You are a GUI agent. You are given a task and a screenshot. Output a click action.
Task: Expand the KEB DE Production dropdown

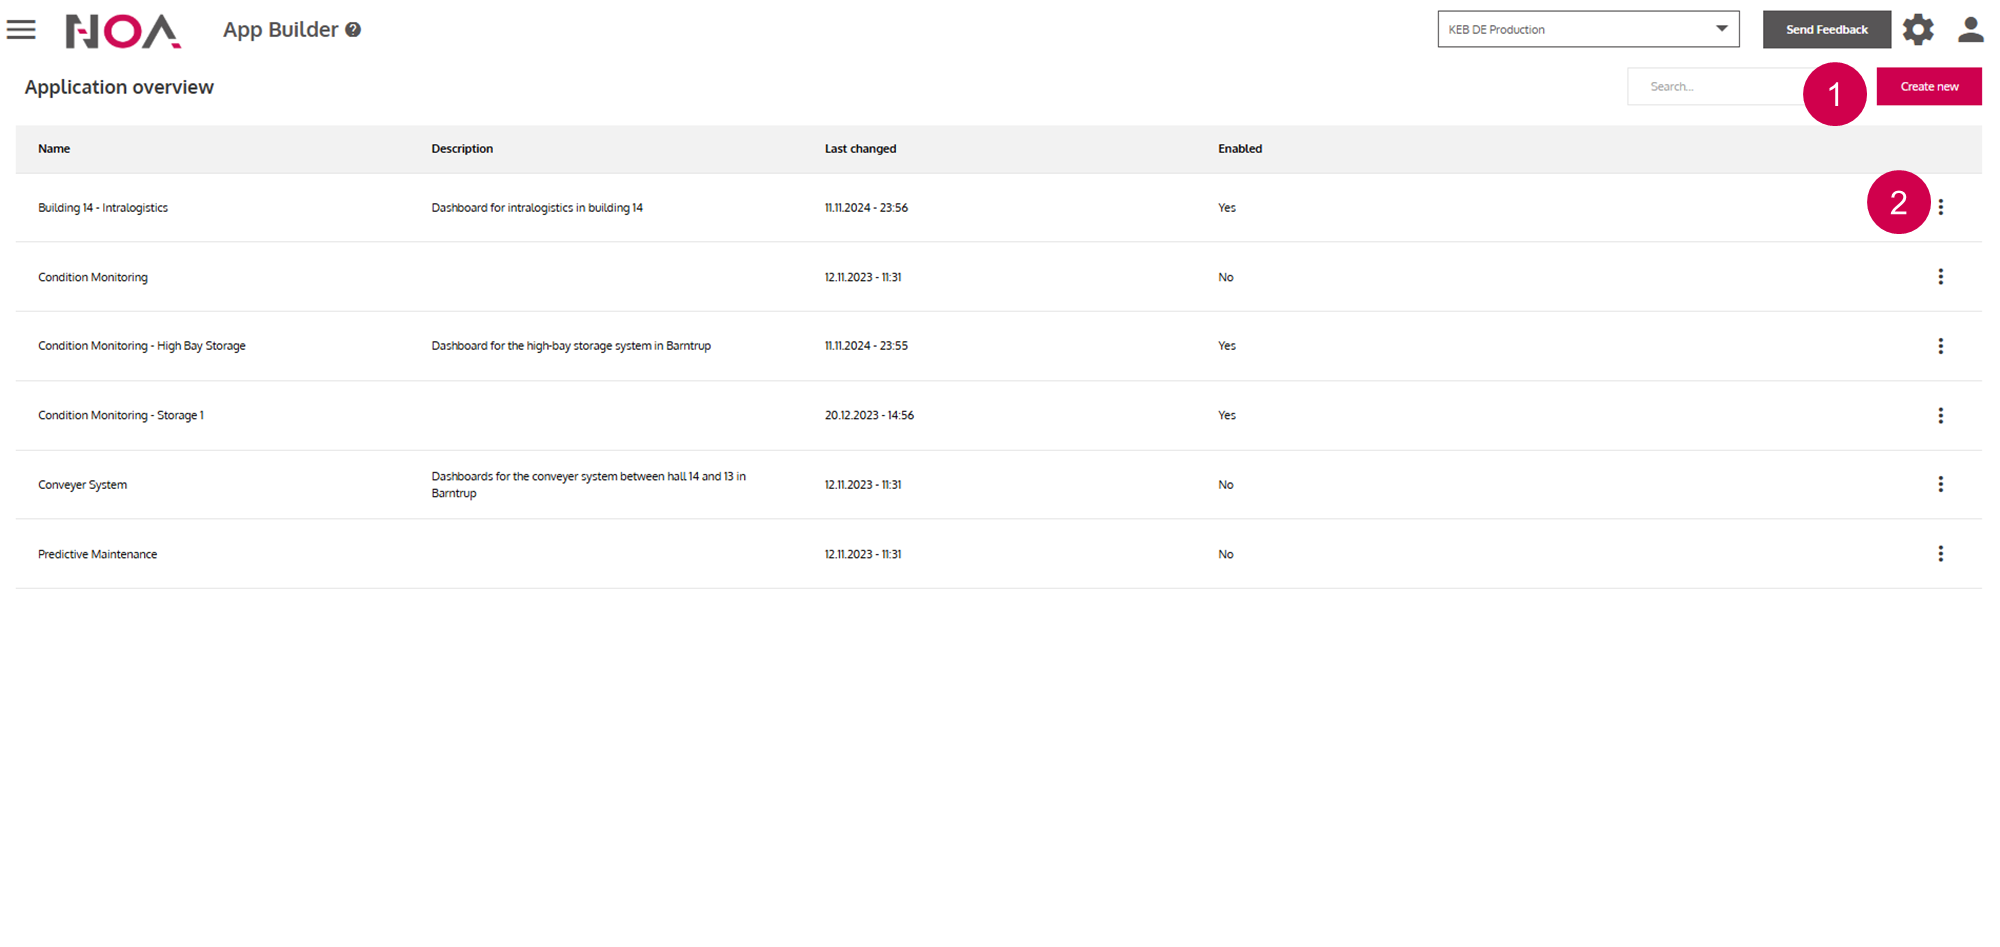pyautogui.click(x=1586, y=29)
